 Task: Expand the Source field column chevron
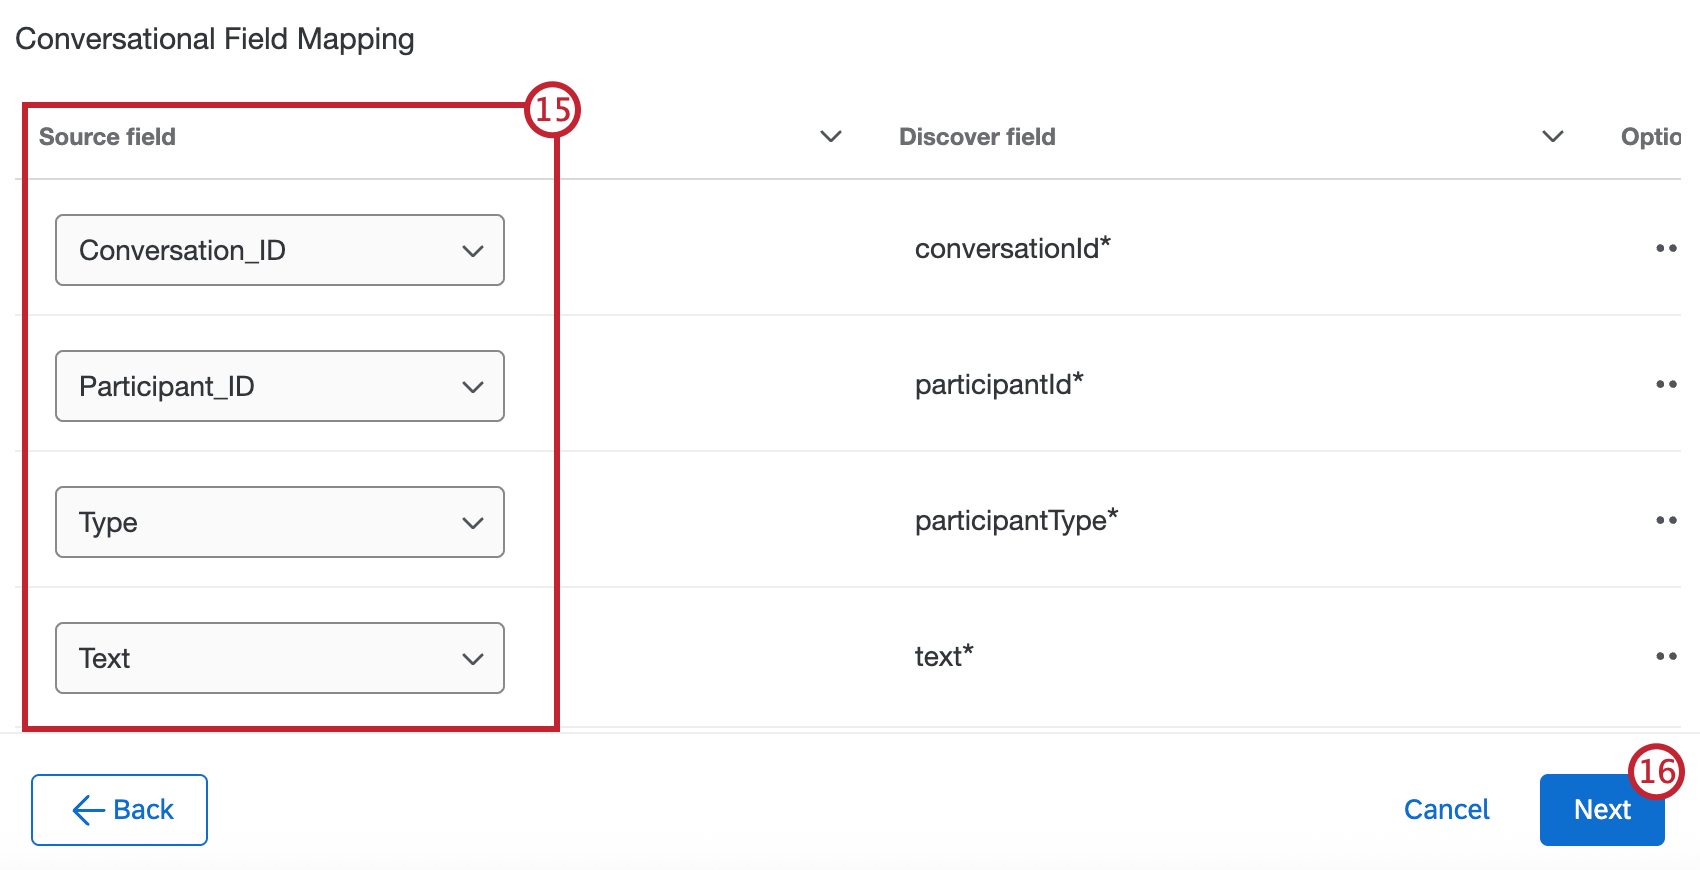[x=830, y=137]
